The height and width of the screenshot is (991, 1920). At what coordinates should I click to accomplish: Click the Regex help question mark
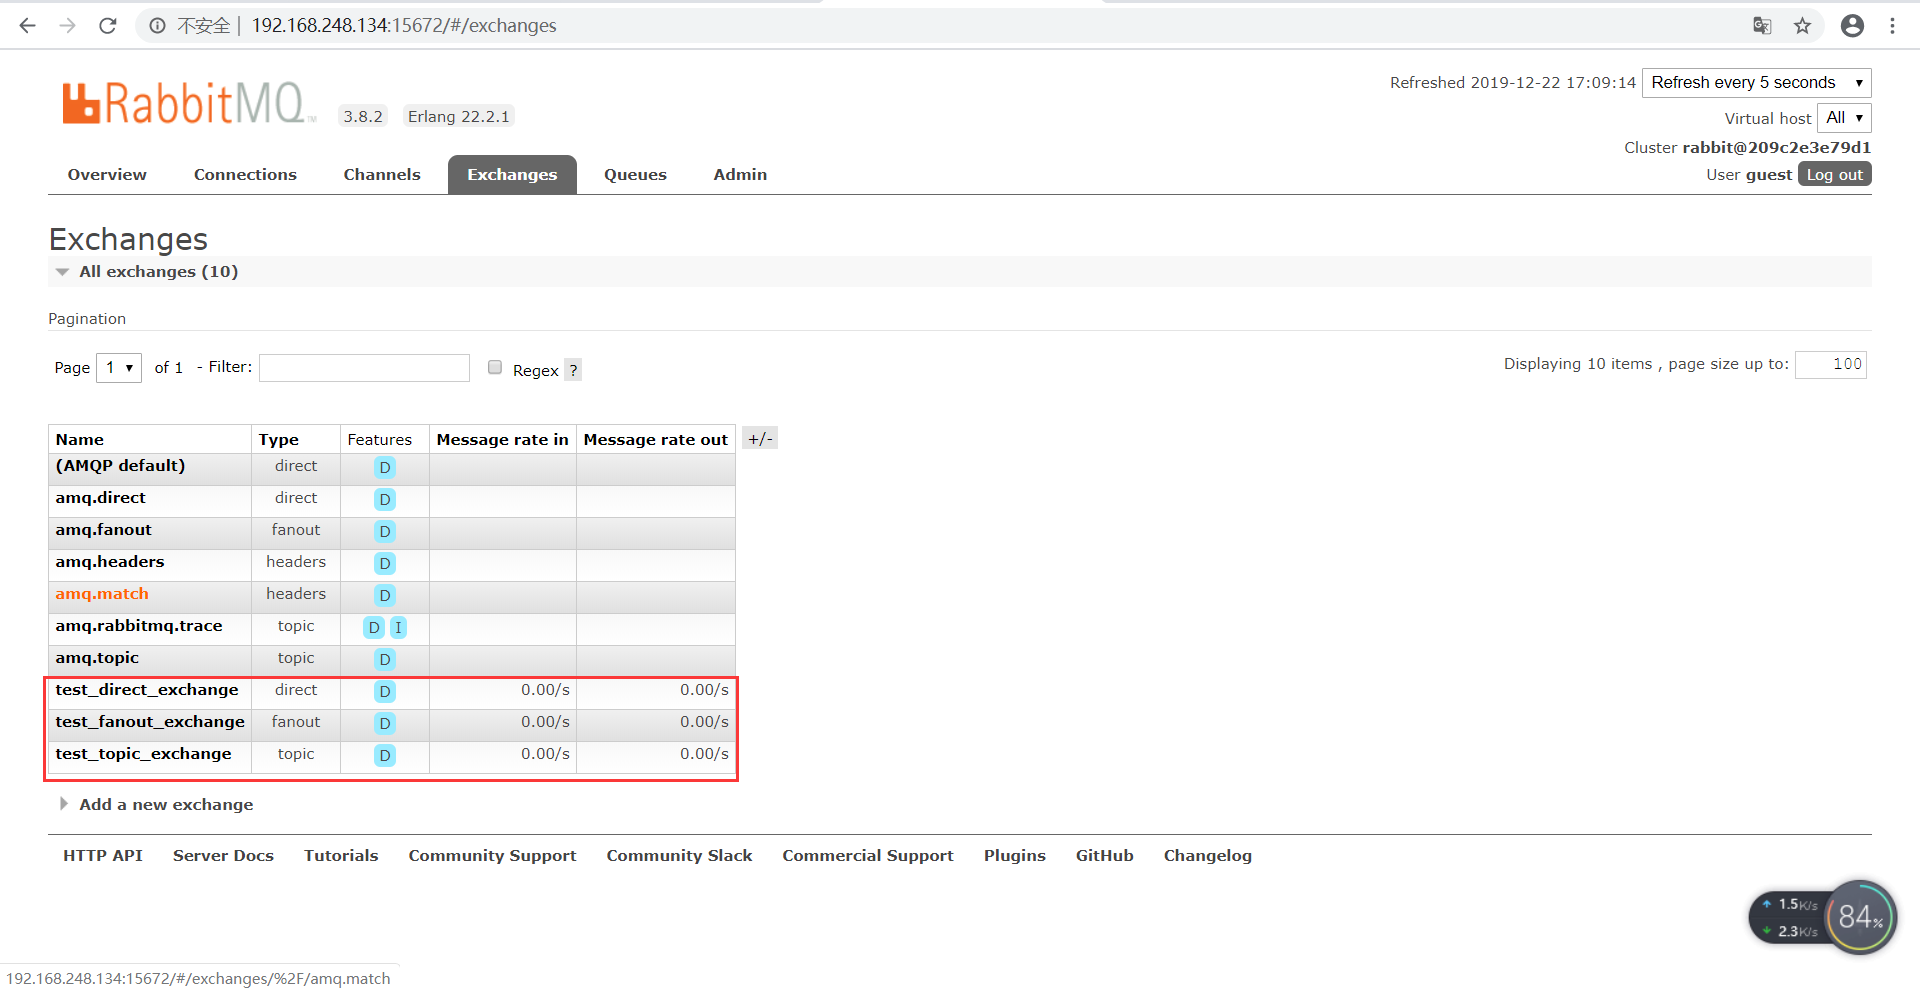coord(573,370)
